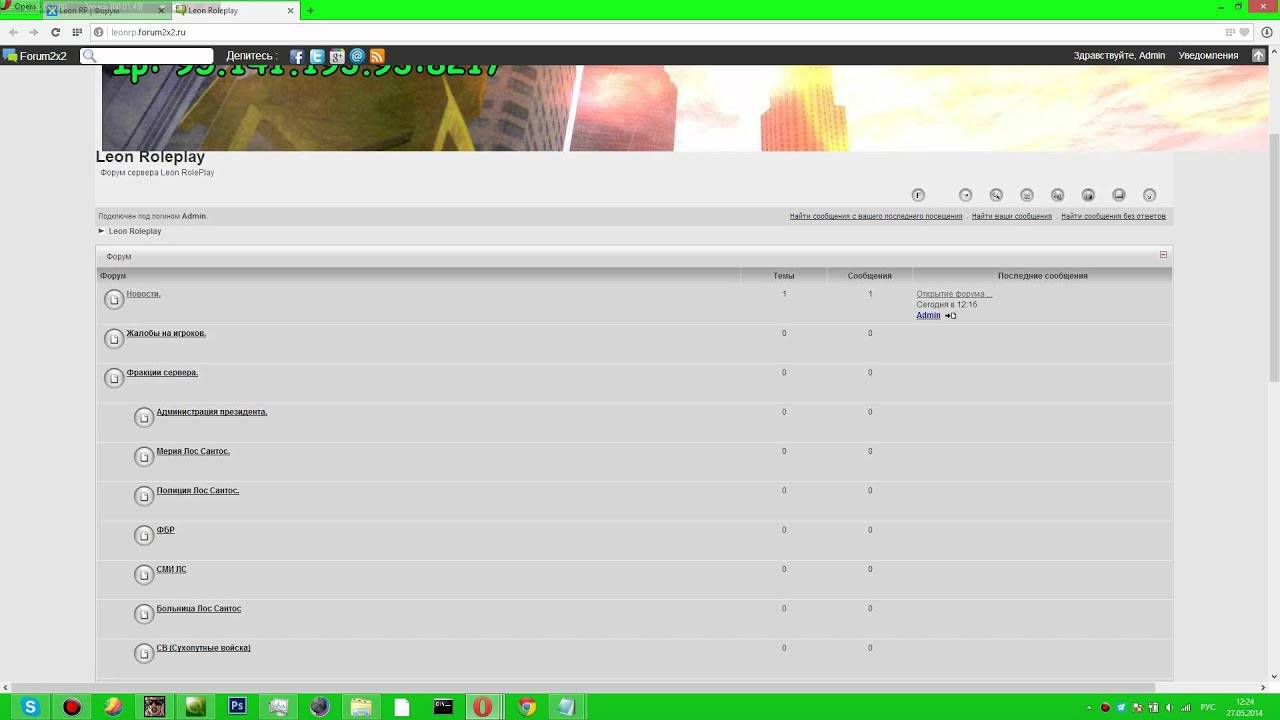This screenshot has width=1280, height=720.
Task: Show hidden system tray icons
Action: [1089, 708]
